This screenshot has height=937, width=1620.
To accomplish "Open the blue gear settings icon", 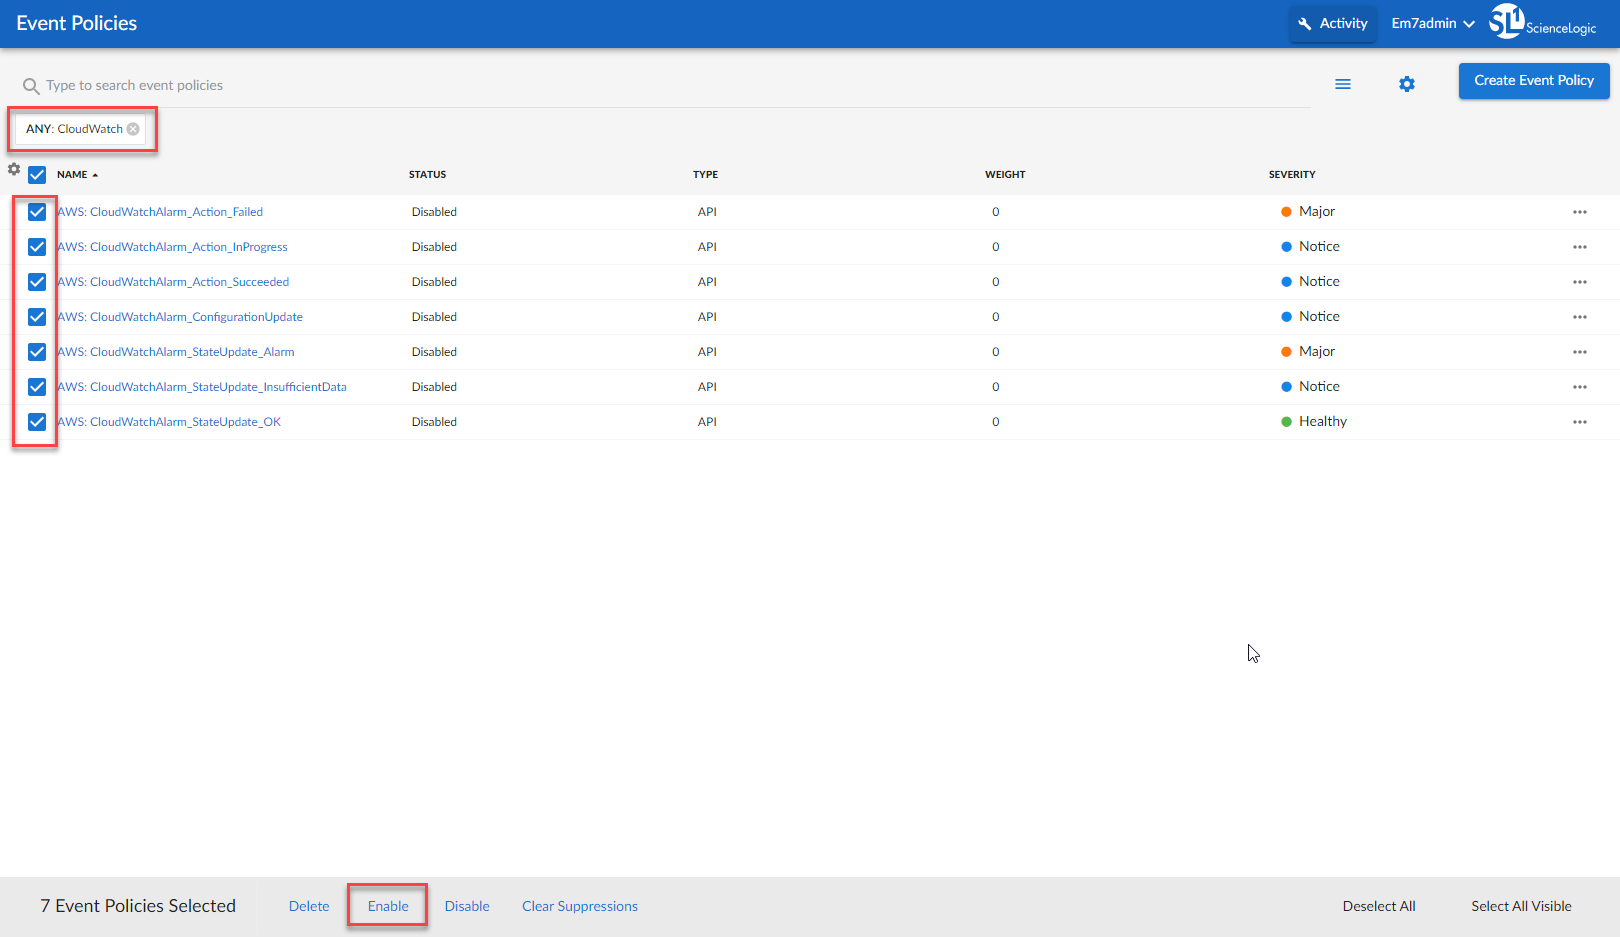I will pos(1407,84).
